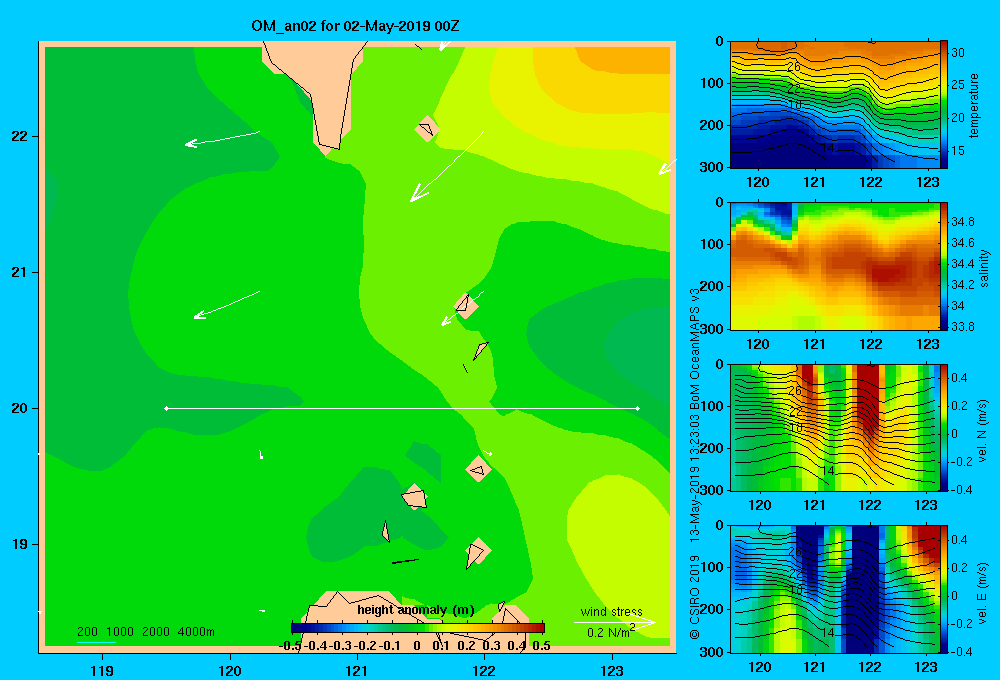Screen dimensions: 1000x680
Task: Click the vel. E (m/s) axis label
Action: click(x=982, y=592)
